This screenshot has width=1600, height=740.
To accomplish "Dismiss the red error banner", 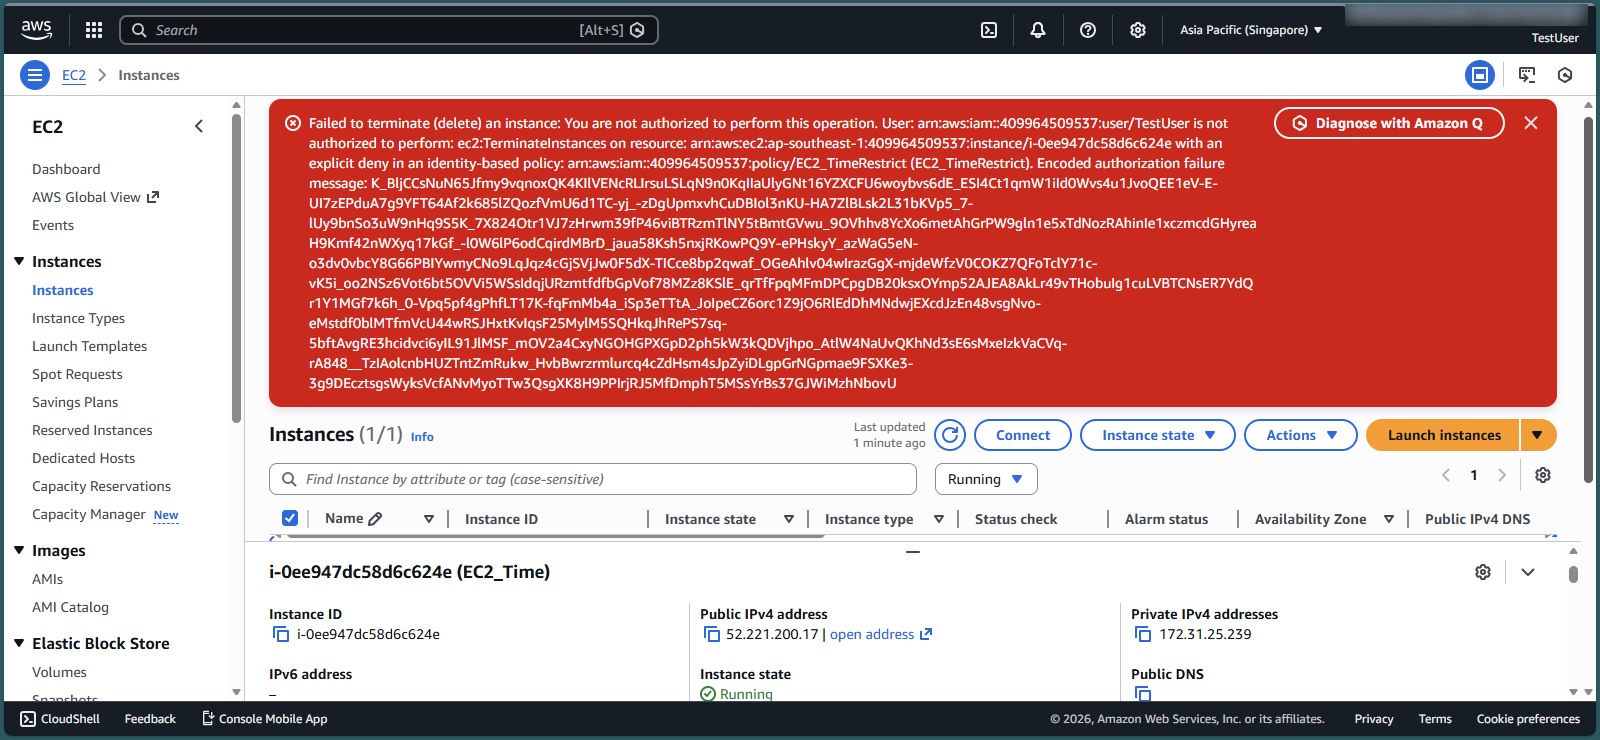I will point(1531,123).
